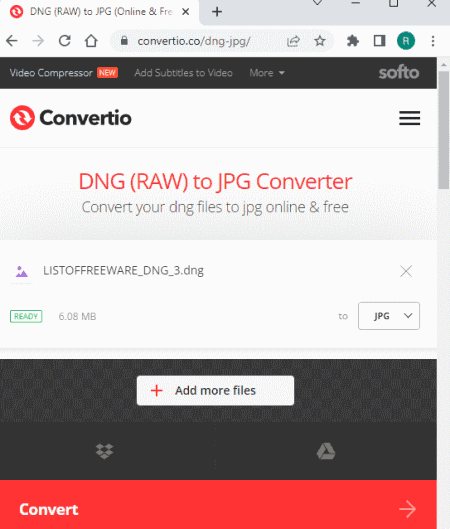Bookmark this page with star icon
The width and height of the screenshot is (450, 529).
click(x=319, y=41)
